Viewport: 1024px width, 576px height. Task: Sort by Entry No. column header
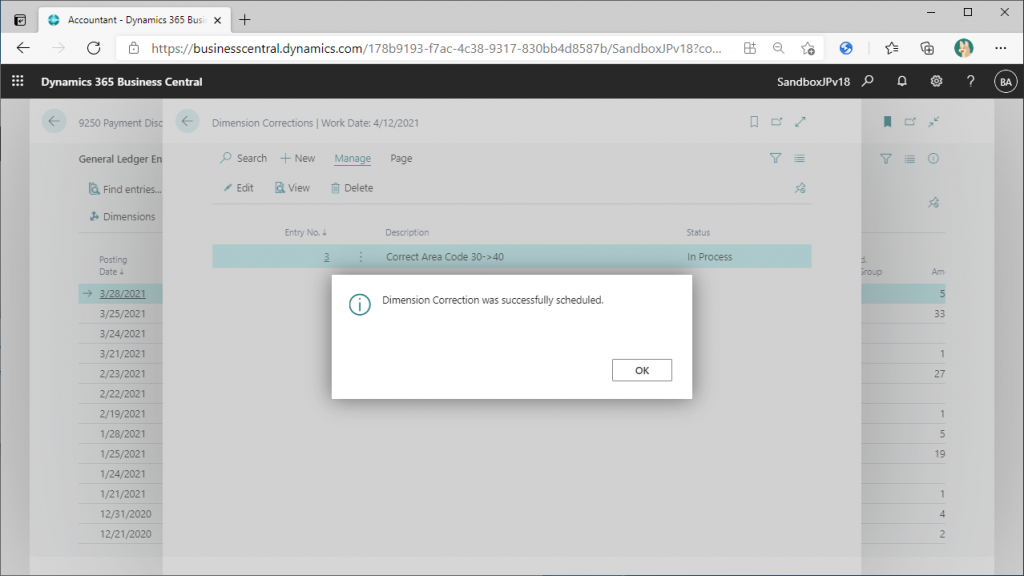click(x=305, y=232)
